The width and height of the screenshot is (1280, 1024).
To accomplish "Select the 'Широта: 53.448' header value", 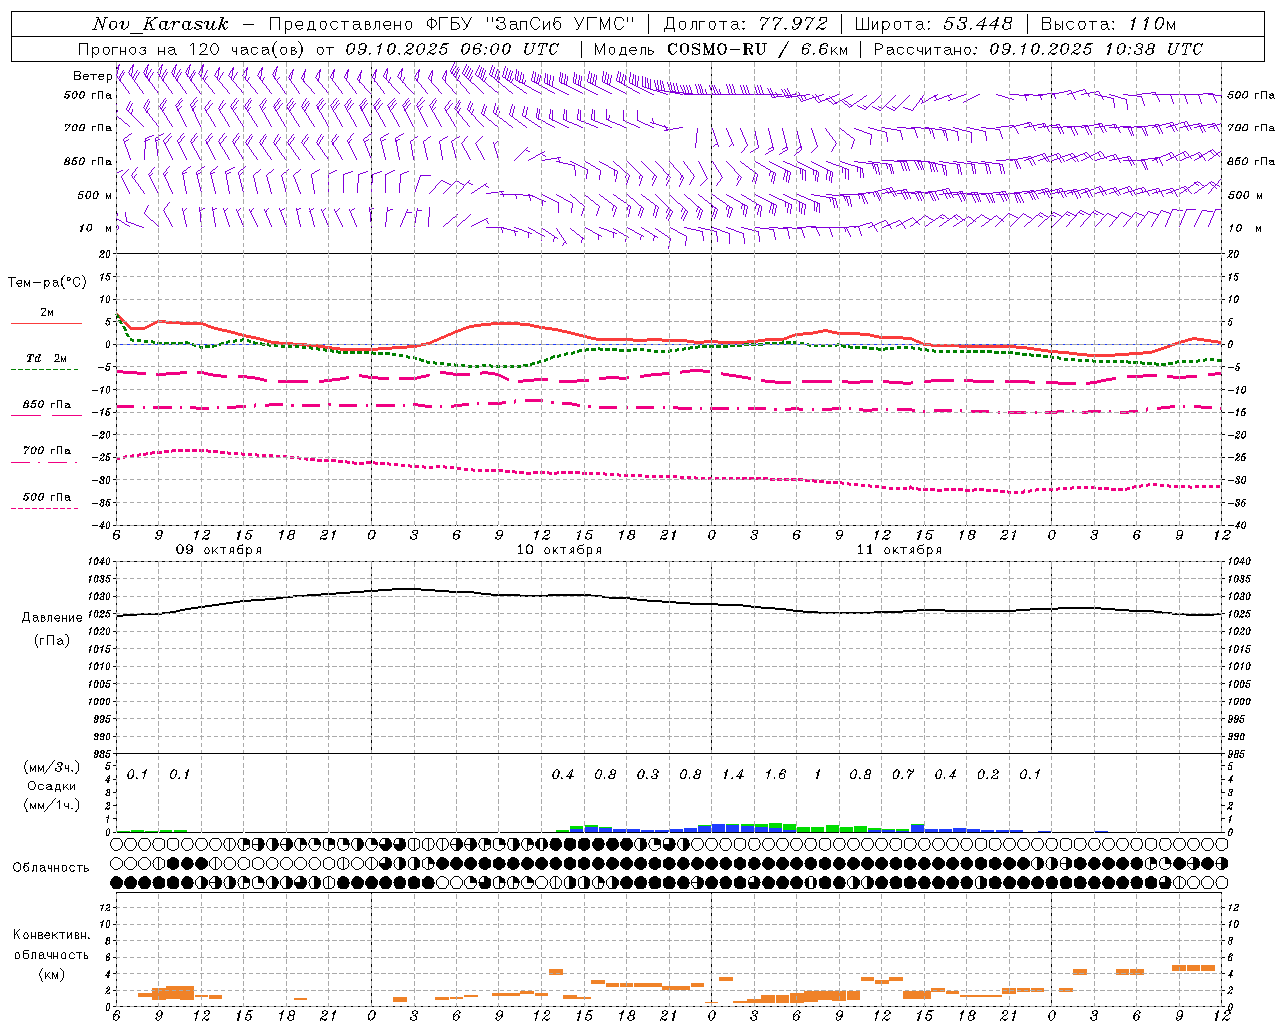I will pos(933,24).
